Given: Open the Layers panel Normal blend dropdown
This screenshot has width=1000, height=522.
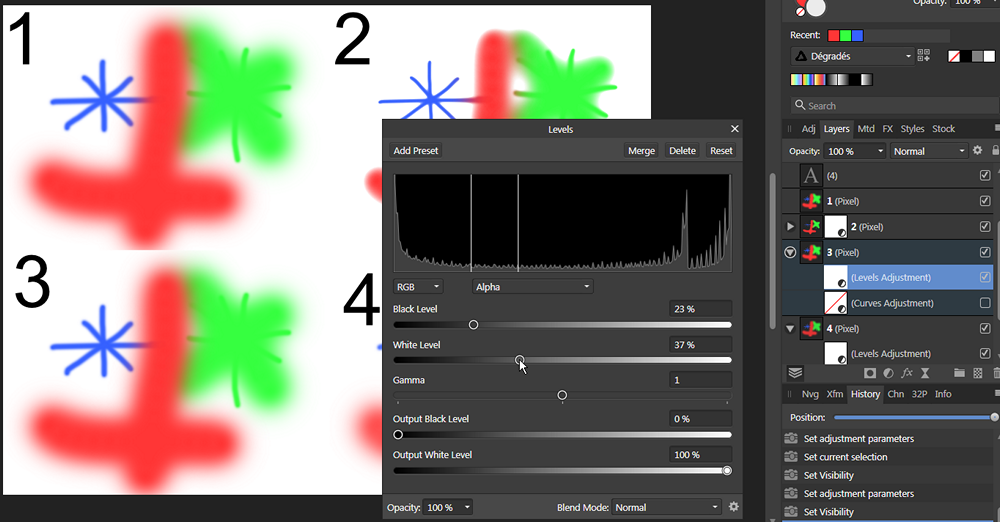Looking at the screenshot, I should 929,151.
